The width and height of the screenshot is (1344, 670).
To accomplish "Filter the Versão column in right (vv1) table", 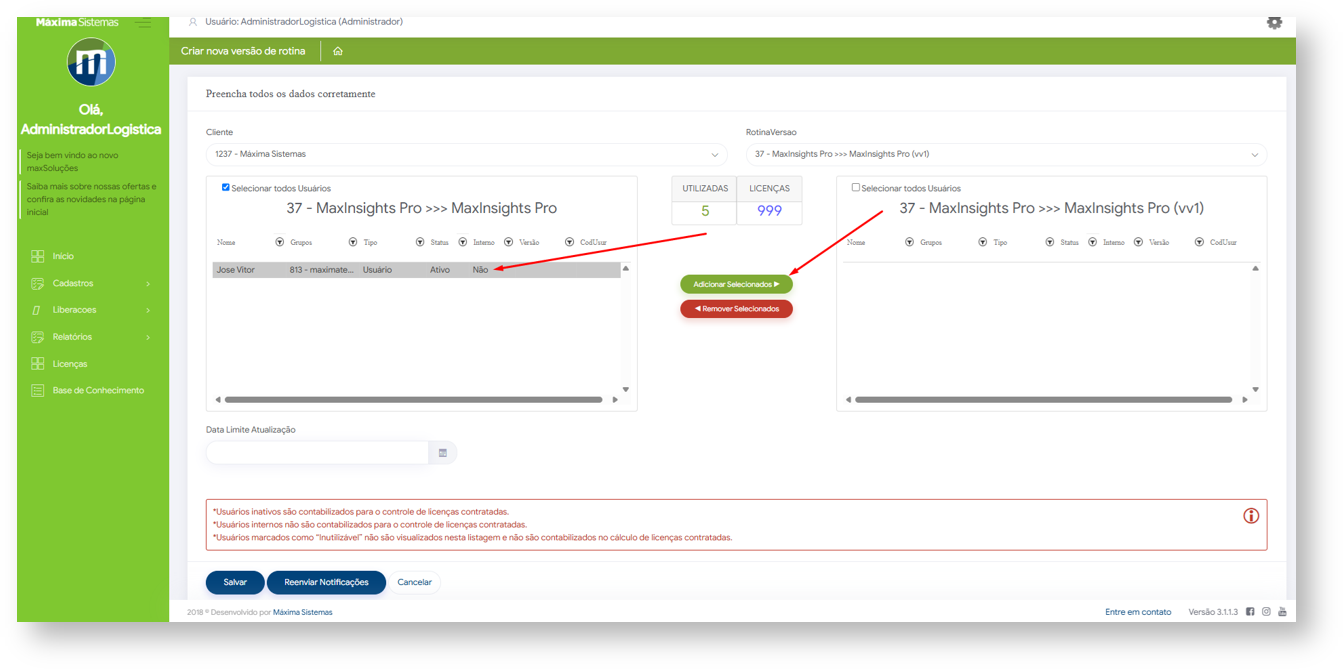I will click(1199, 243).
